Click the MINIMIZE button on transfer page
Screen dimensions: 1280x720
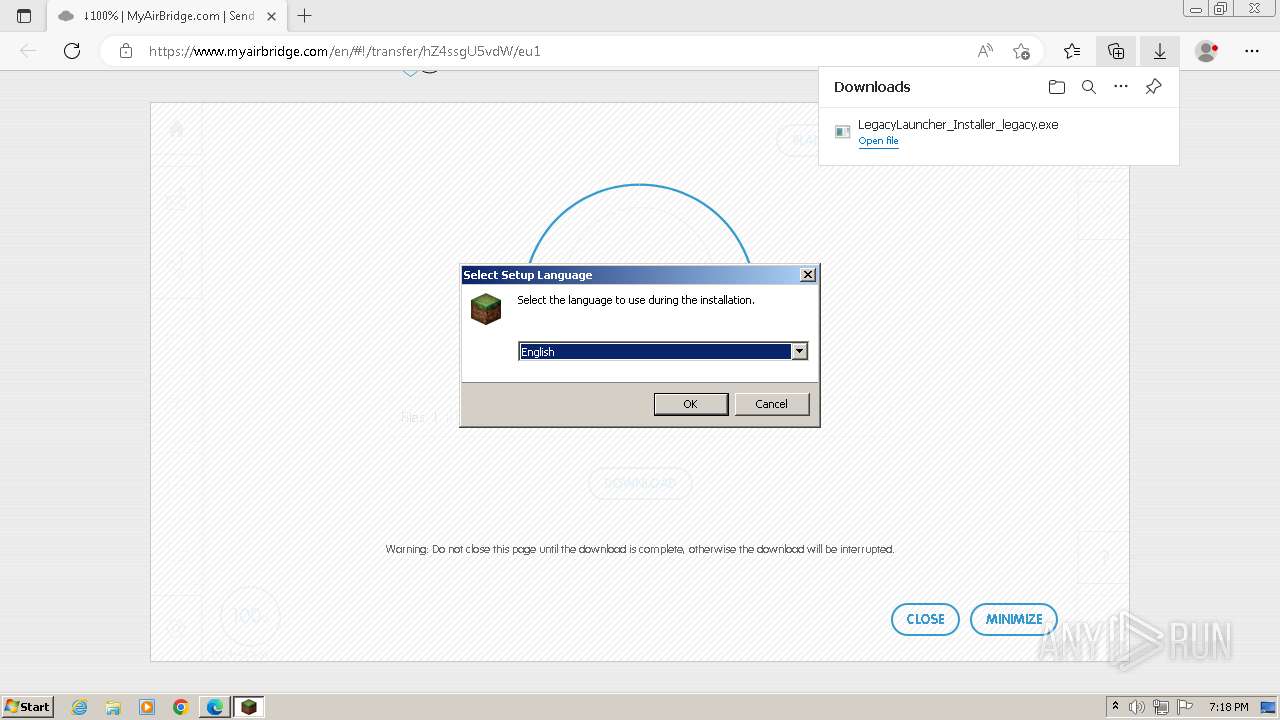tap(1014, 619)
